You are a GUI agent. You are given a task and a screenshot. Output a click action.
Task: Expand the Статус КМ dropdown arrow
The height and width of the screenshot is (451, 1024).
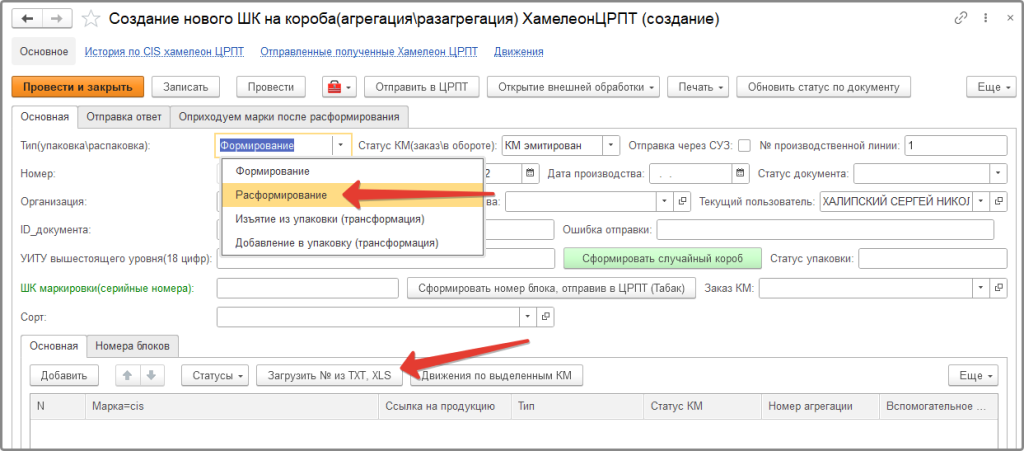[611, 145]
